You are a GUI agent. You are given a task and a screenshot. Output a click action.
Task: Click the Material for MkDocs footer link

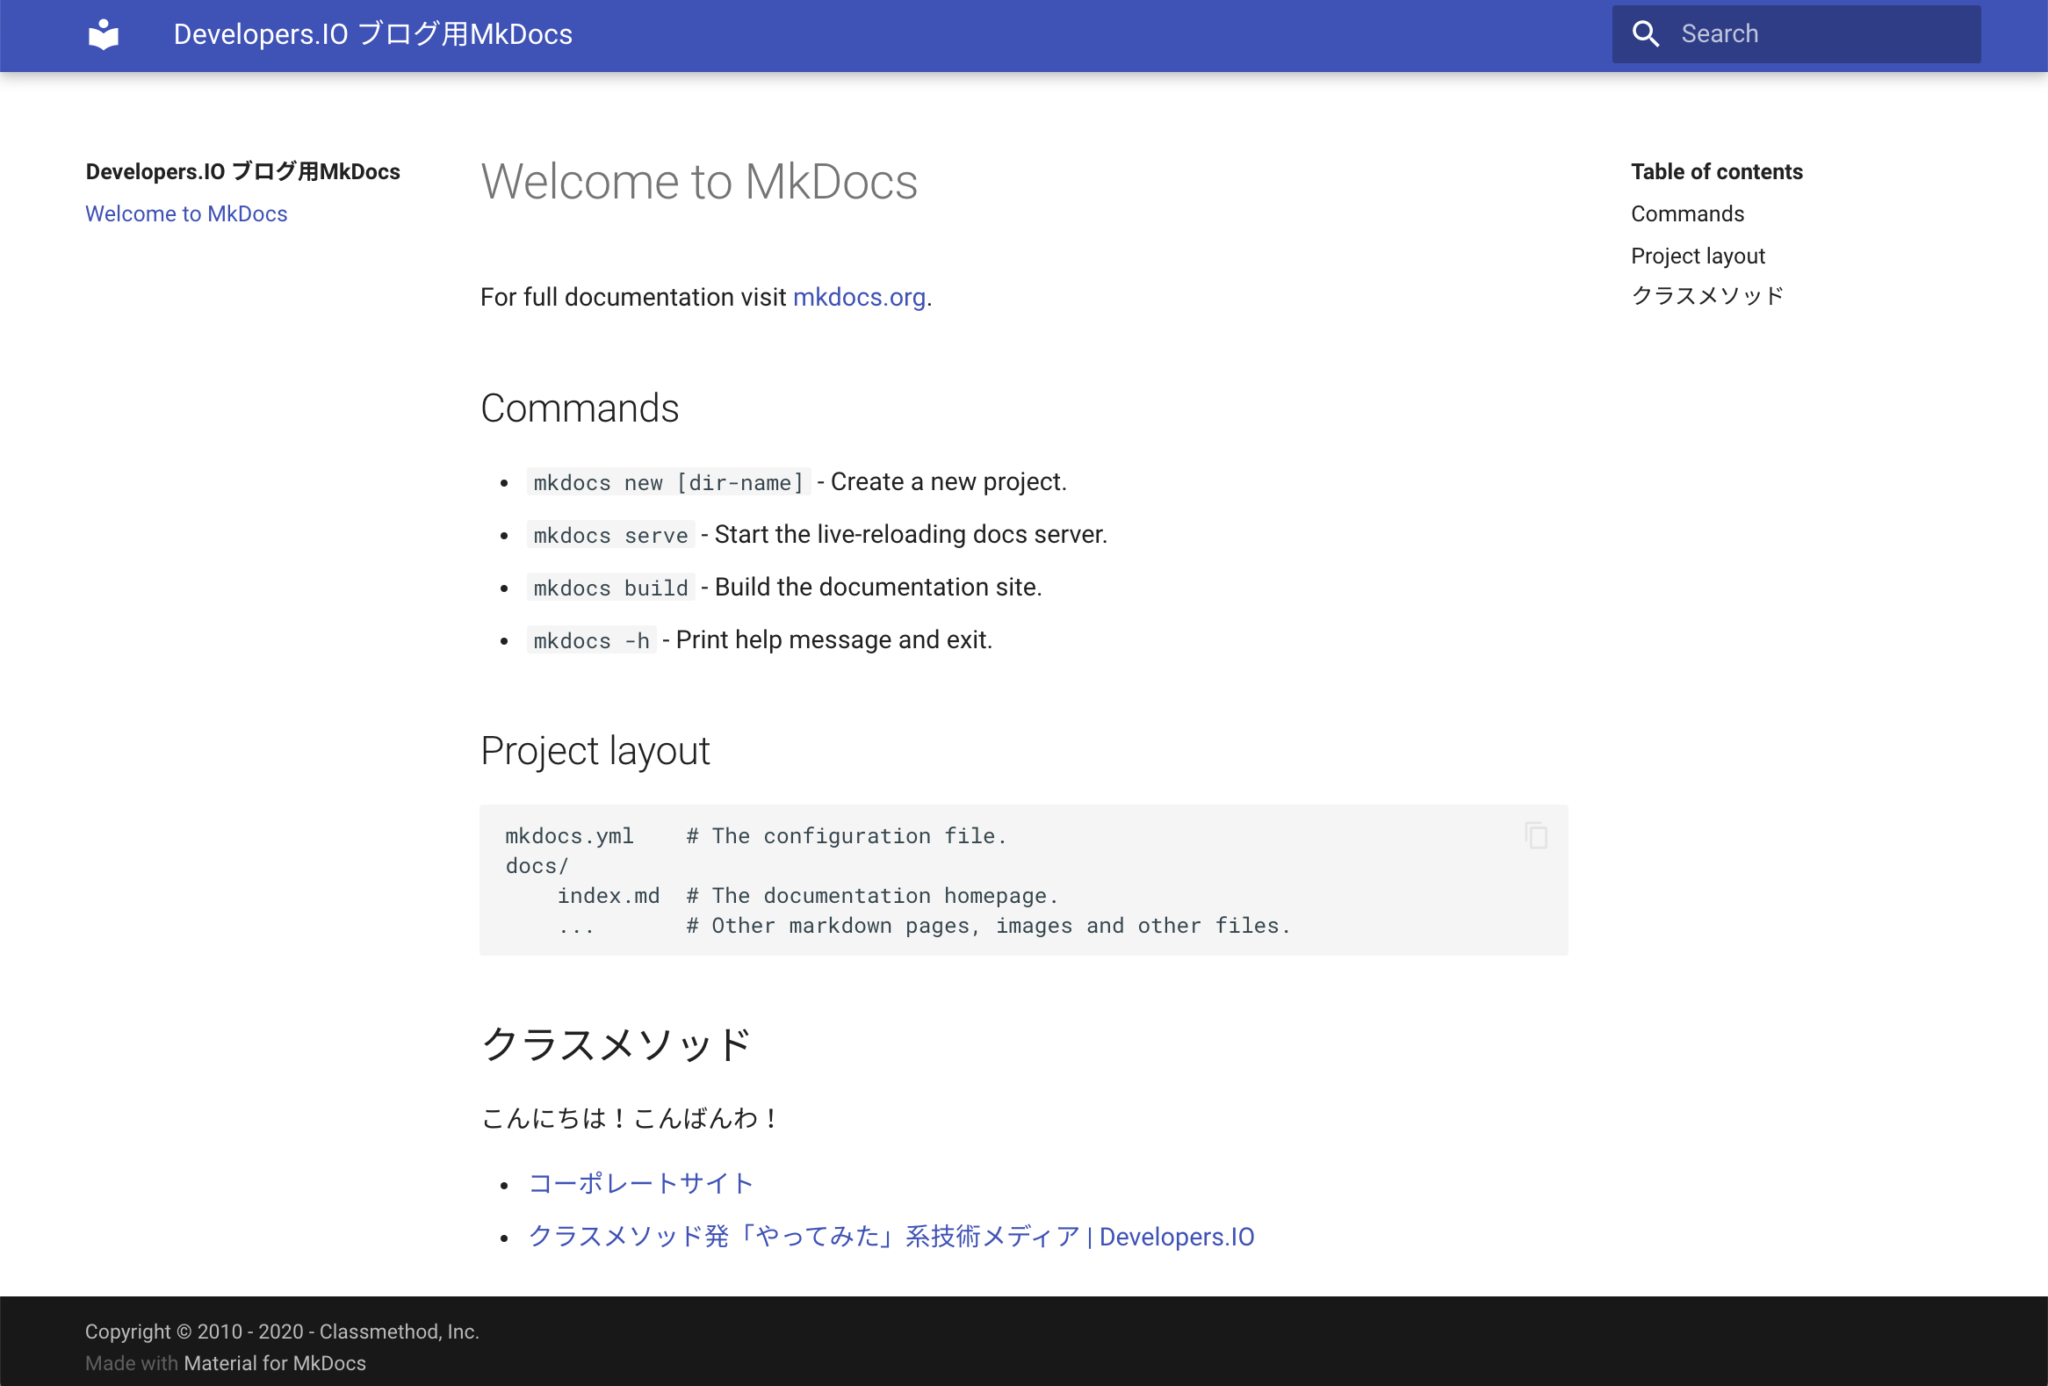(x=274, y=1362)
